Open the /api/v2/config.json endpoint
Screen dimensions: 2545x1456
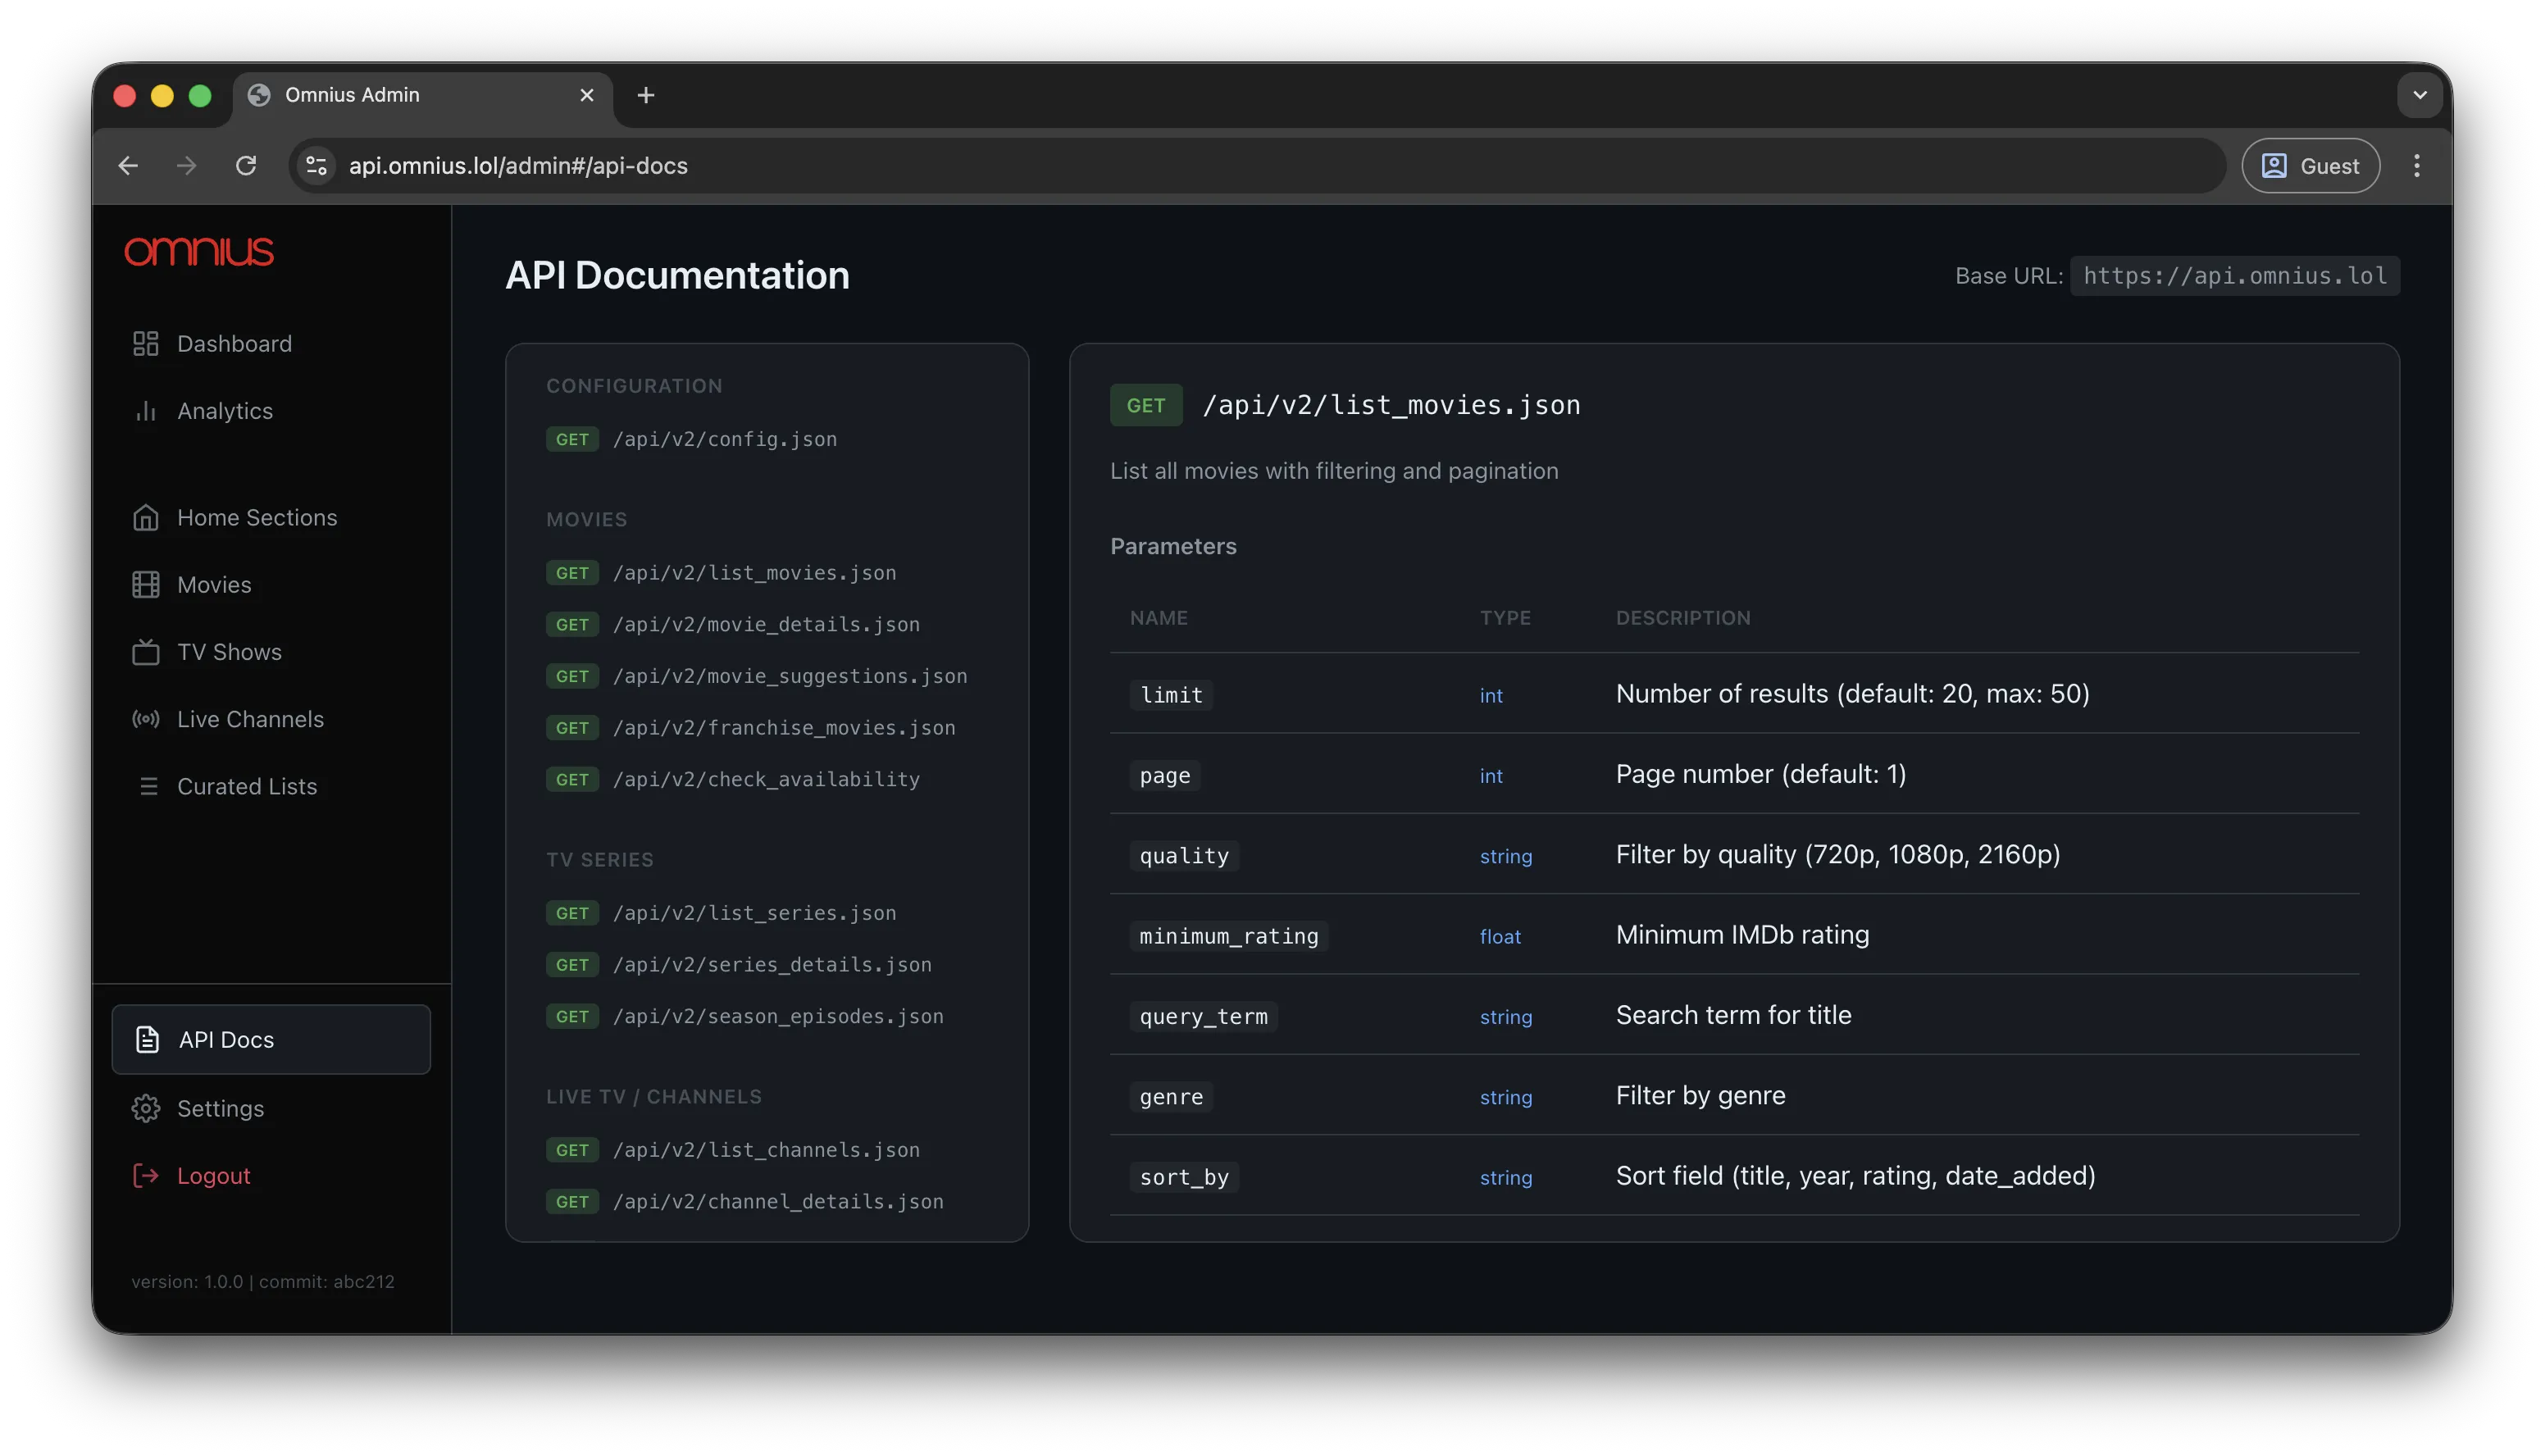coord(725,439)
